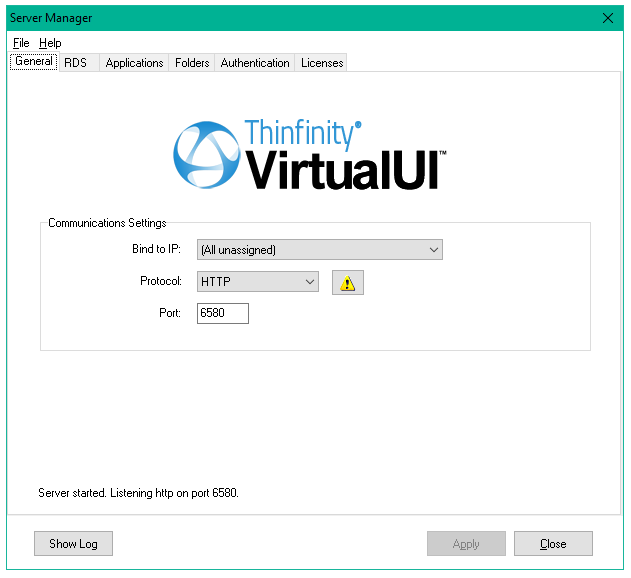Click the 'Port:' label
The image size is (631, 578).
tap(170, 313)
